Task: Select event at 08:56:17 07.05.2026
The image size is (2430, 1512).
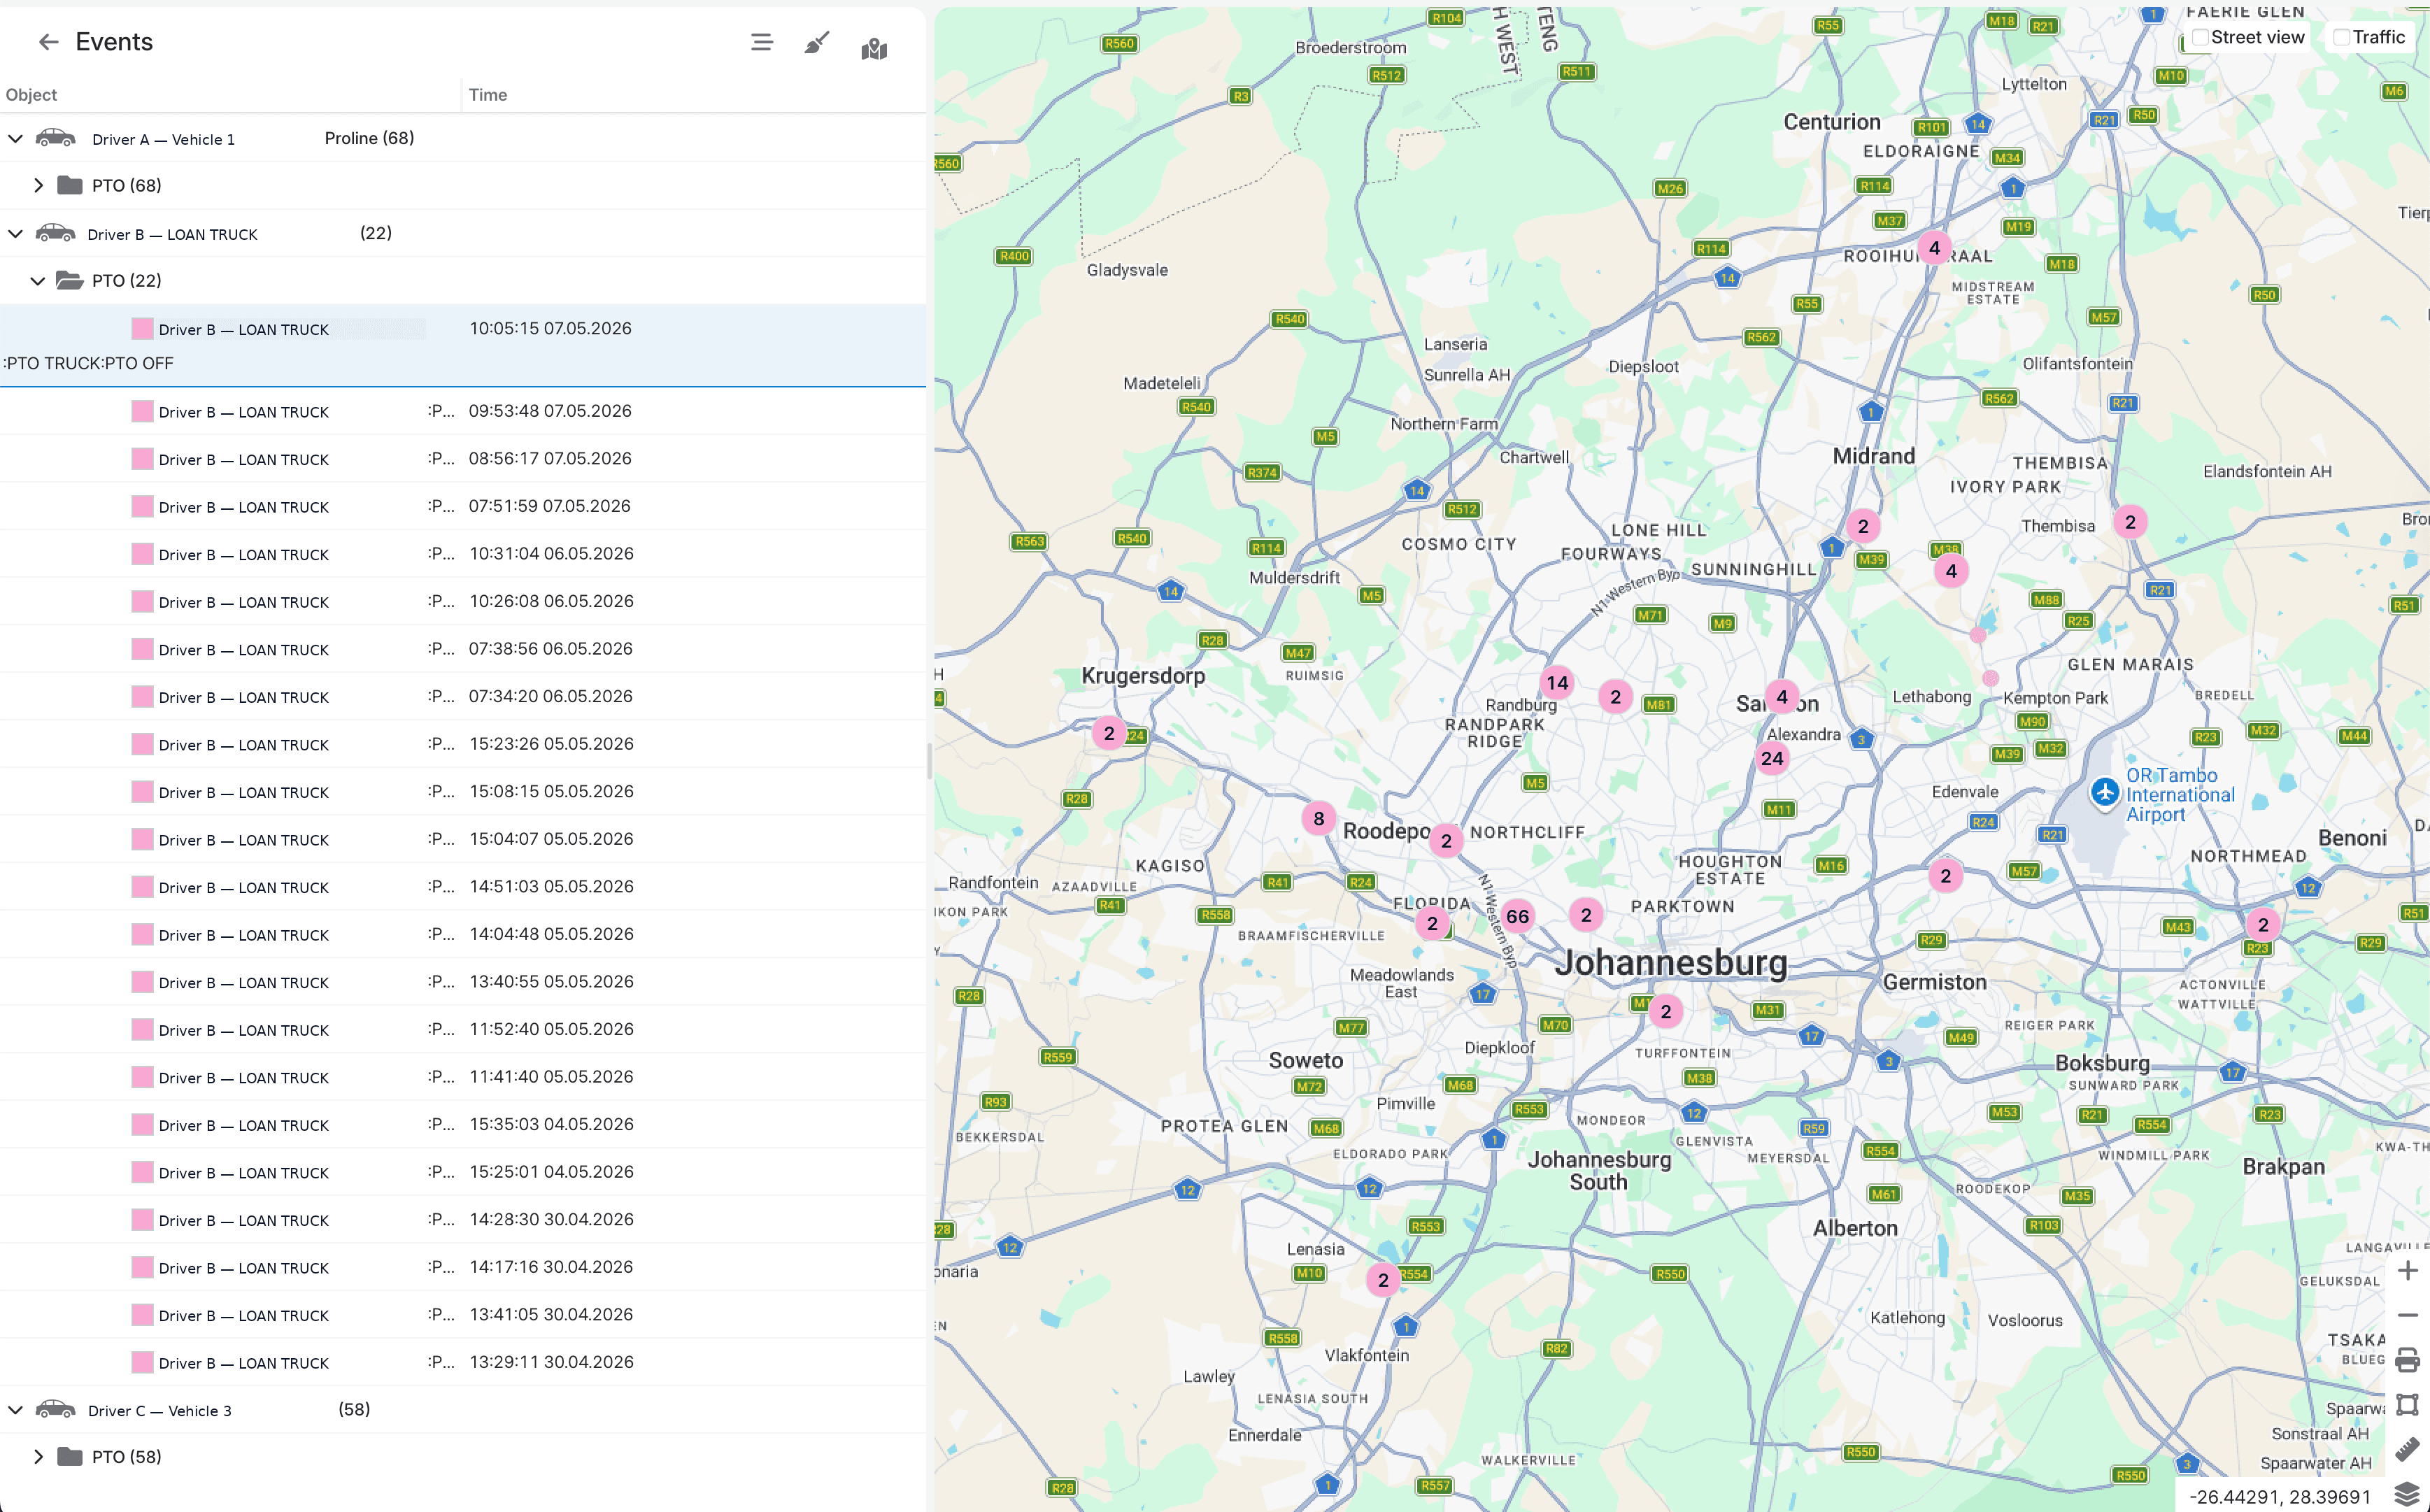Action: pos(463,459)
